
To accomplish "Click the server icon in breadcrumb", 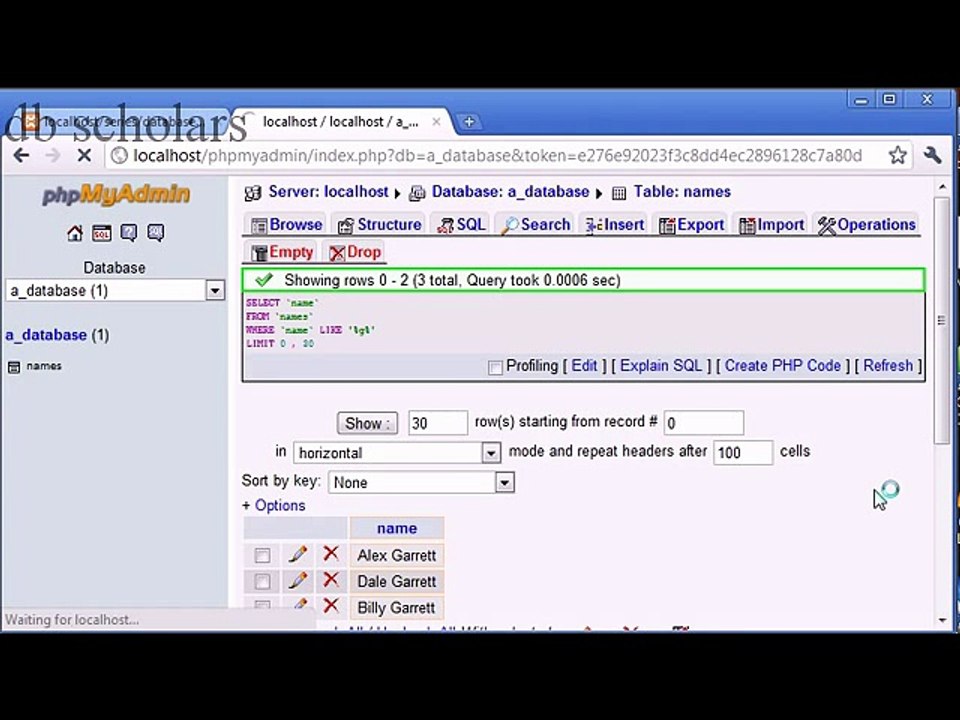I will pos(253,193).
